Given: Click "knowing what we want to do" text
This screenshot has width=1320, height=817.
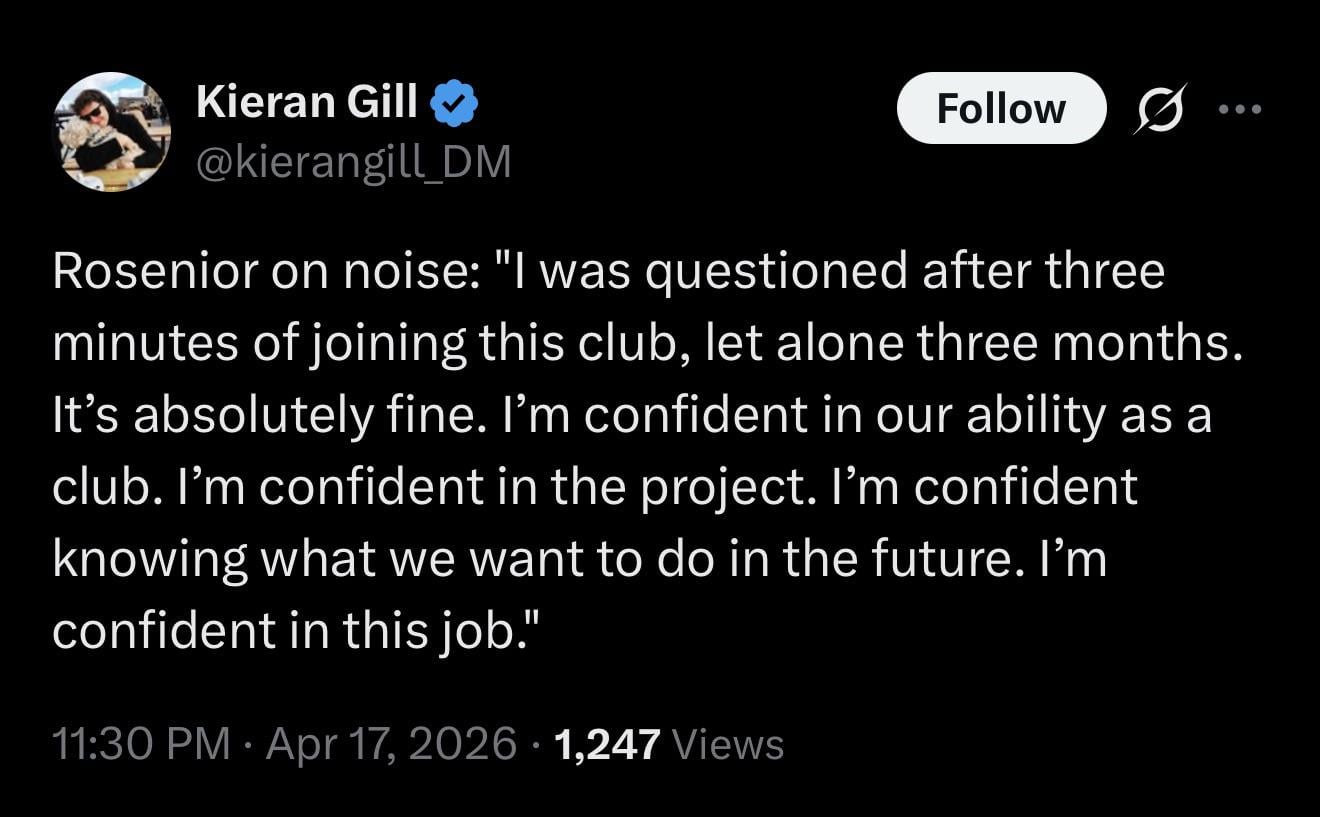Looking at the screenshot, I should [349, 560].
